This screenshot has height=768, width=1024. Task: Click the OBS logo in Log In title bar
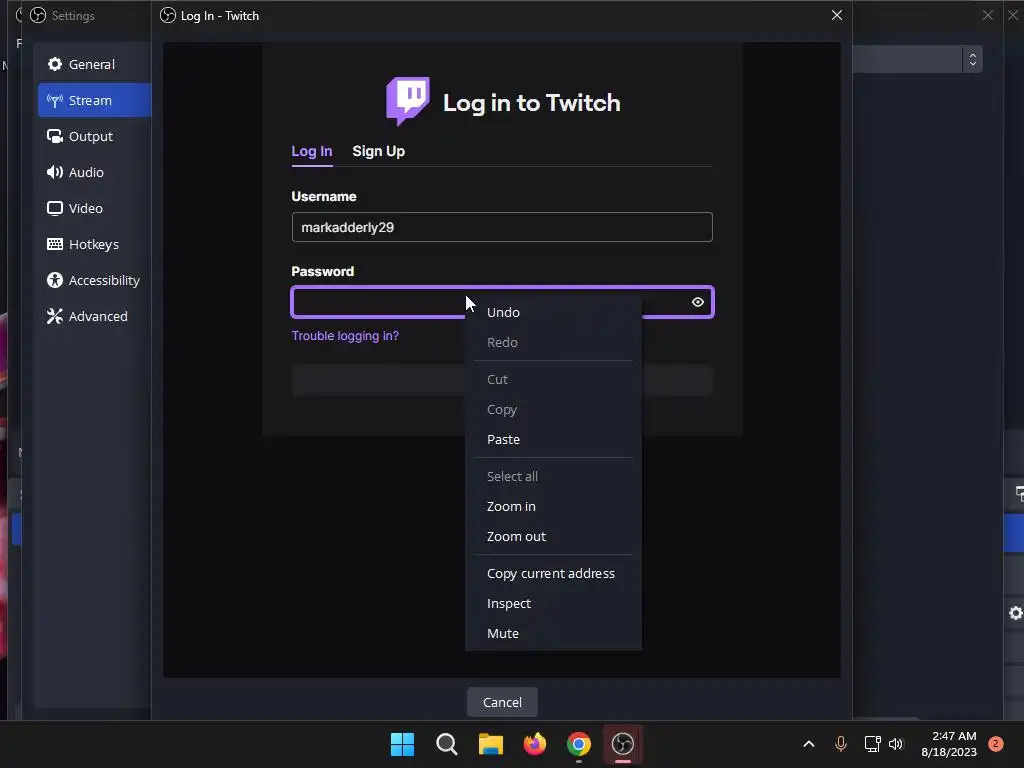(x=168, y=15)
